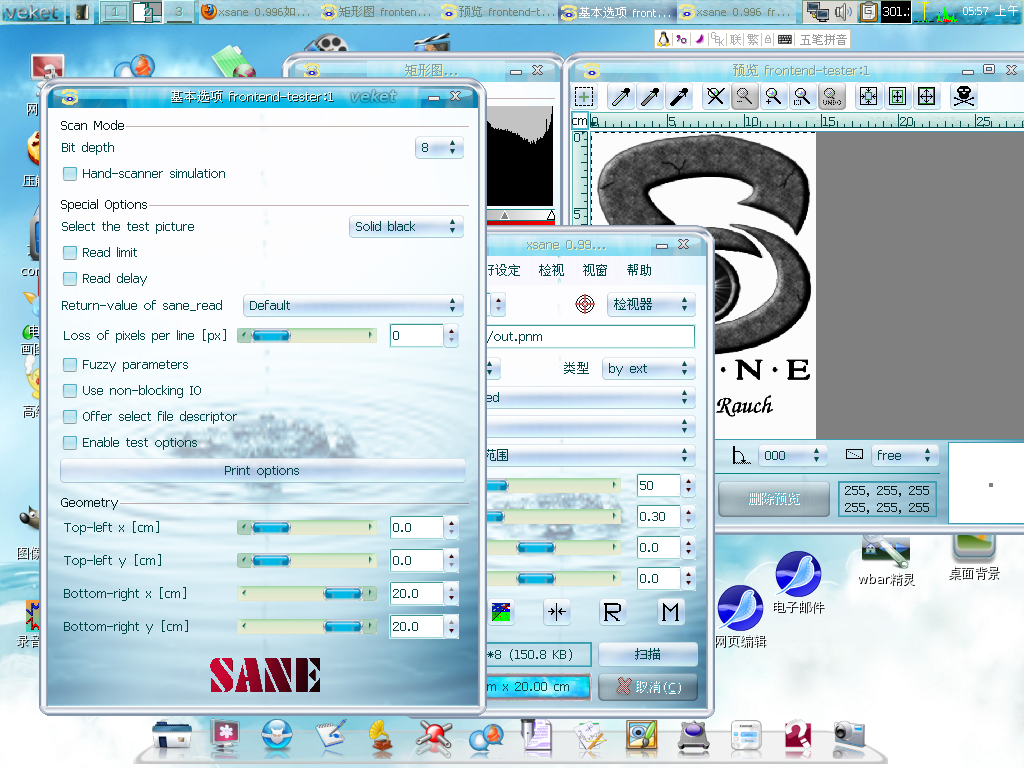The height and width of the screenshot is (768, 1024).
Task: Click the dashed-box plus selection icon in preview toolbar
Action: (x=584, y=97)
